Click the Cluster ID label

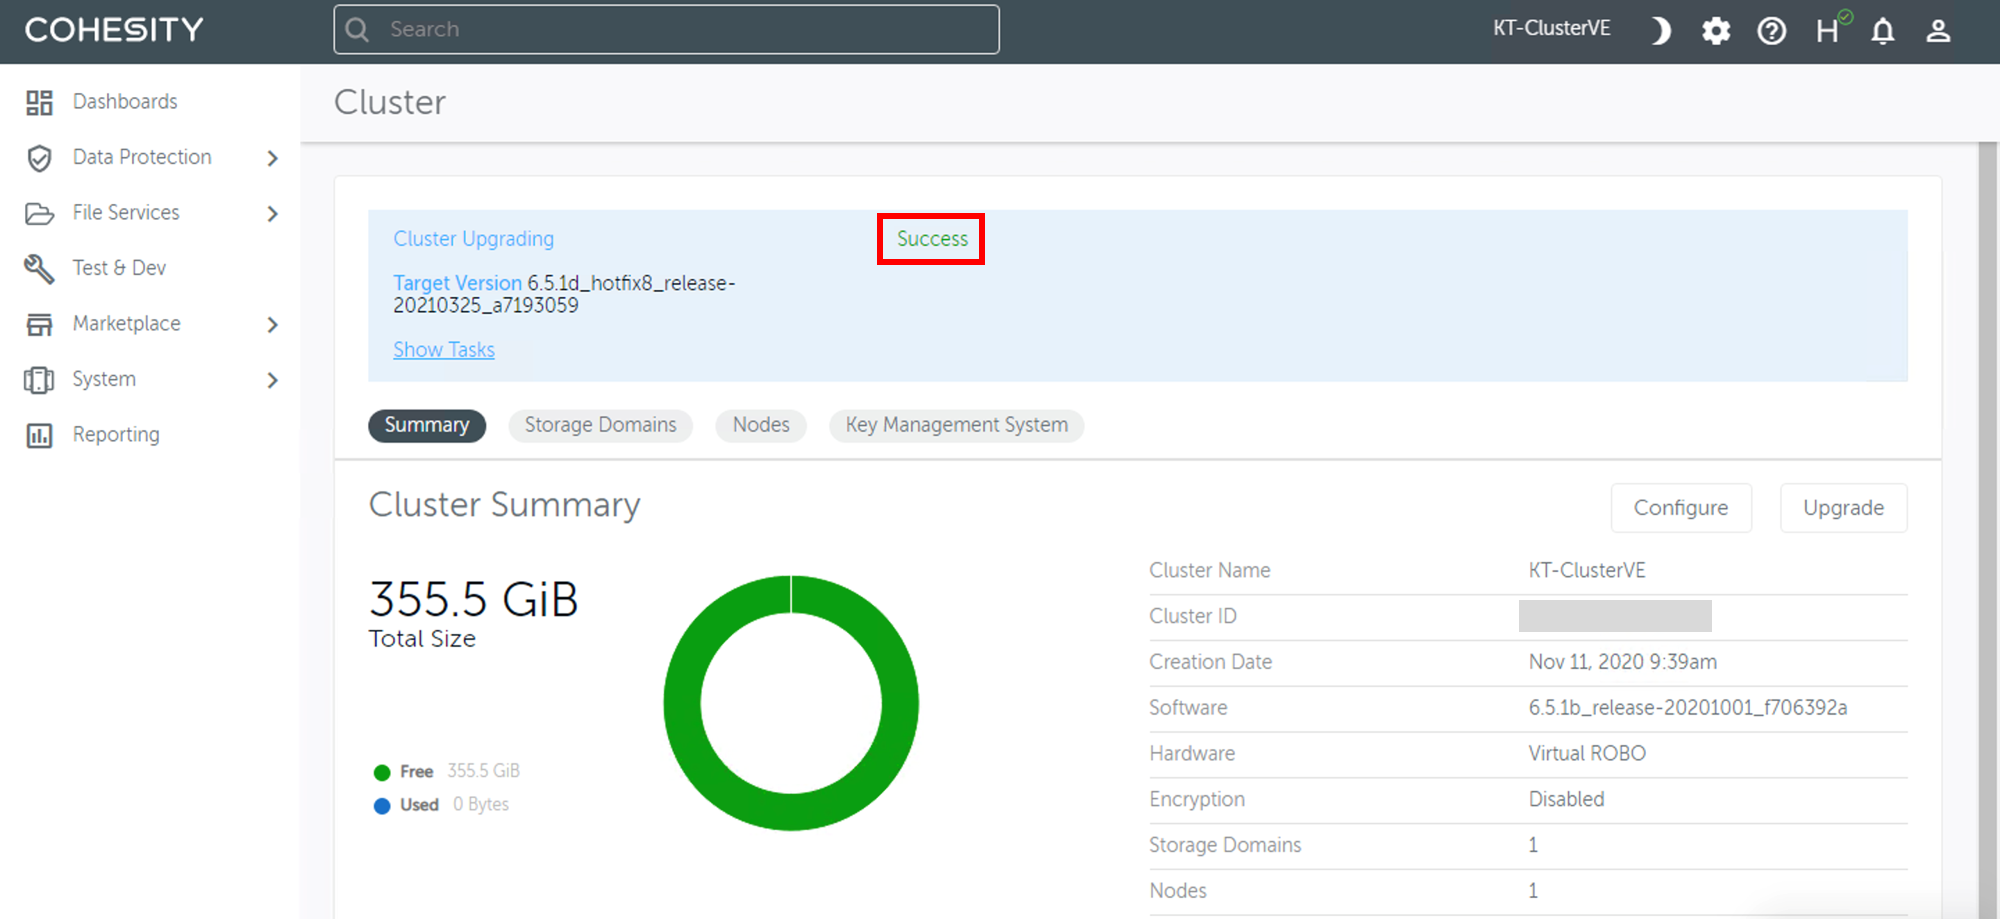(1193, 616)
